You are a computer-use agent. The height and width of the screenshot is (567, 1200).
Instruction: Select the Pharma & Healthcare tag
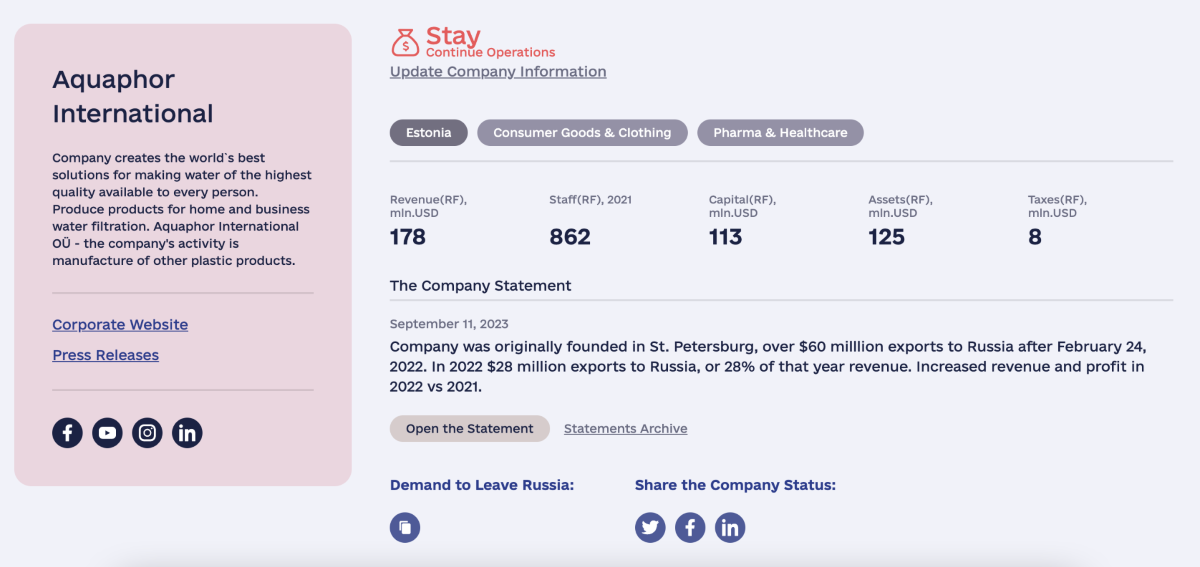click(x=780, y=133)
